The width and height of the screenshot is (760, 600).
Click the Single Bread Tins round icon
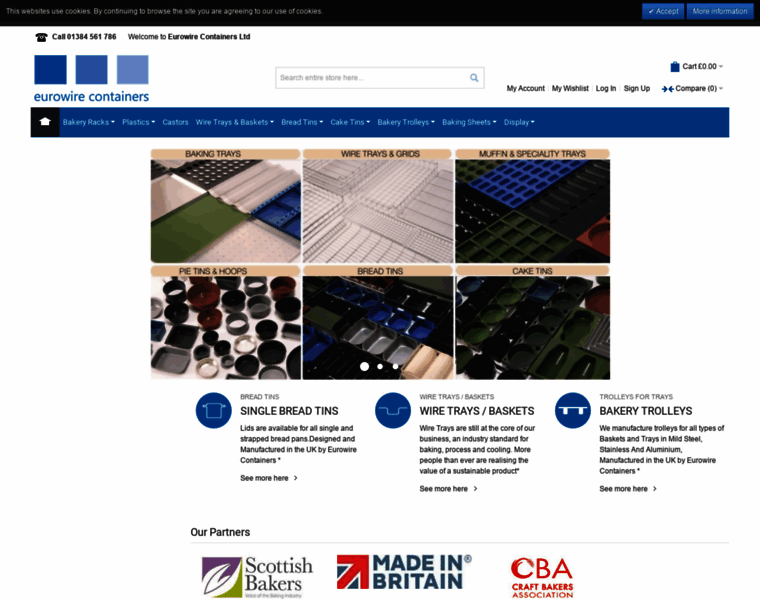pos(214,411)
